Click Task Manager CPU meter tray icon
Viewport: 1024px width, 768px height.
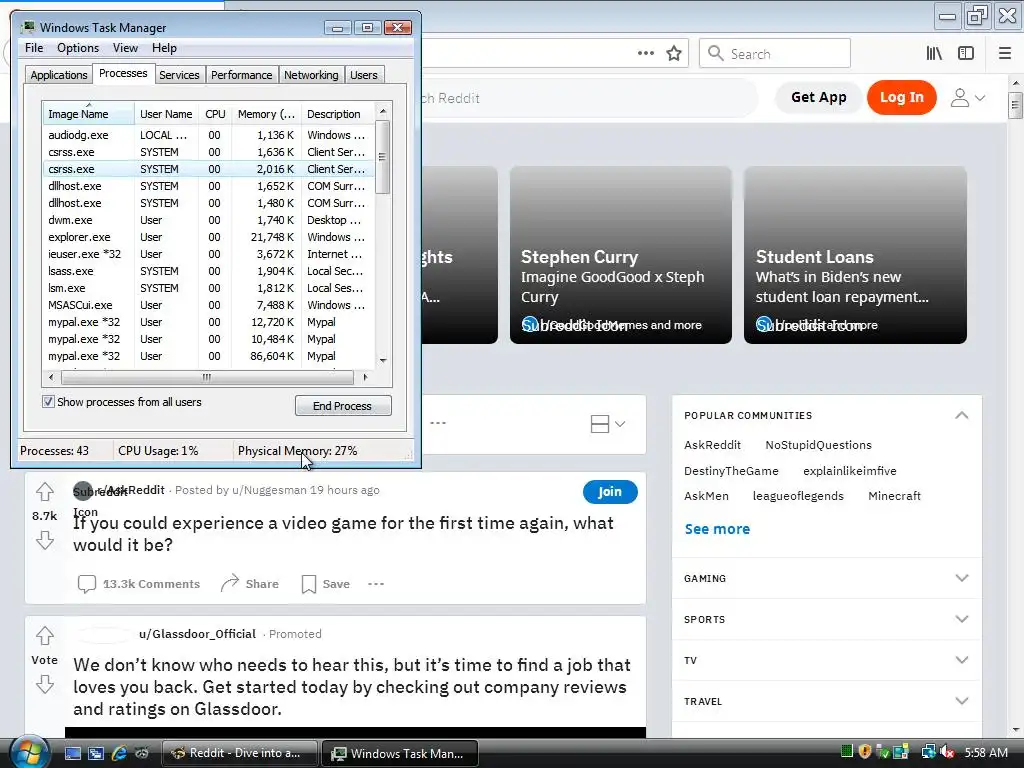[846, 752]
